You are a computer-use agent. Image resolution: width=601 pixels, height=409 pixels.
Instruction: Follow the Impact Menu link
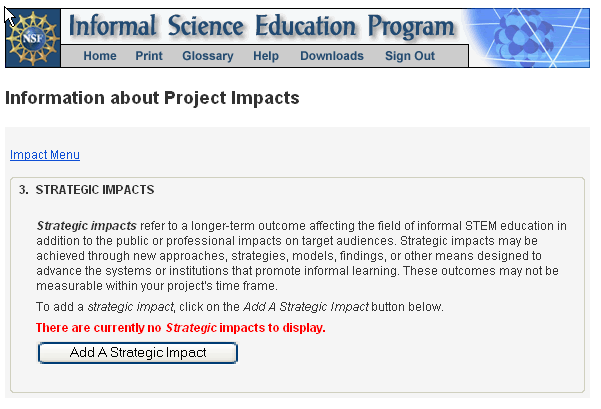[x=45, y=155]
